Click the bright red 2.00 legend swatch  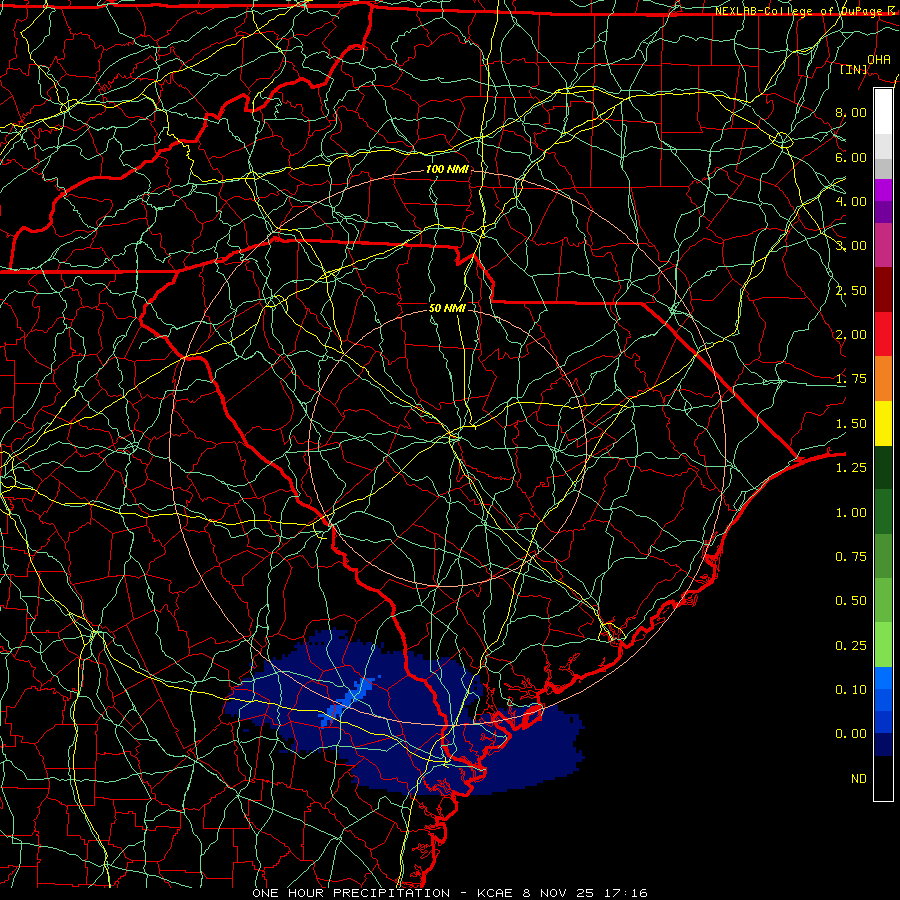pos(883,334)
